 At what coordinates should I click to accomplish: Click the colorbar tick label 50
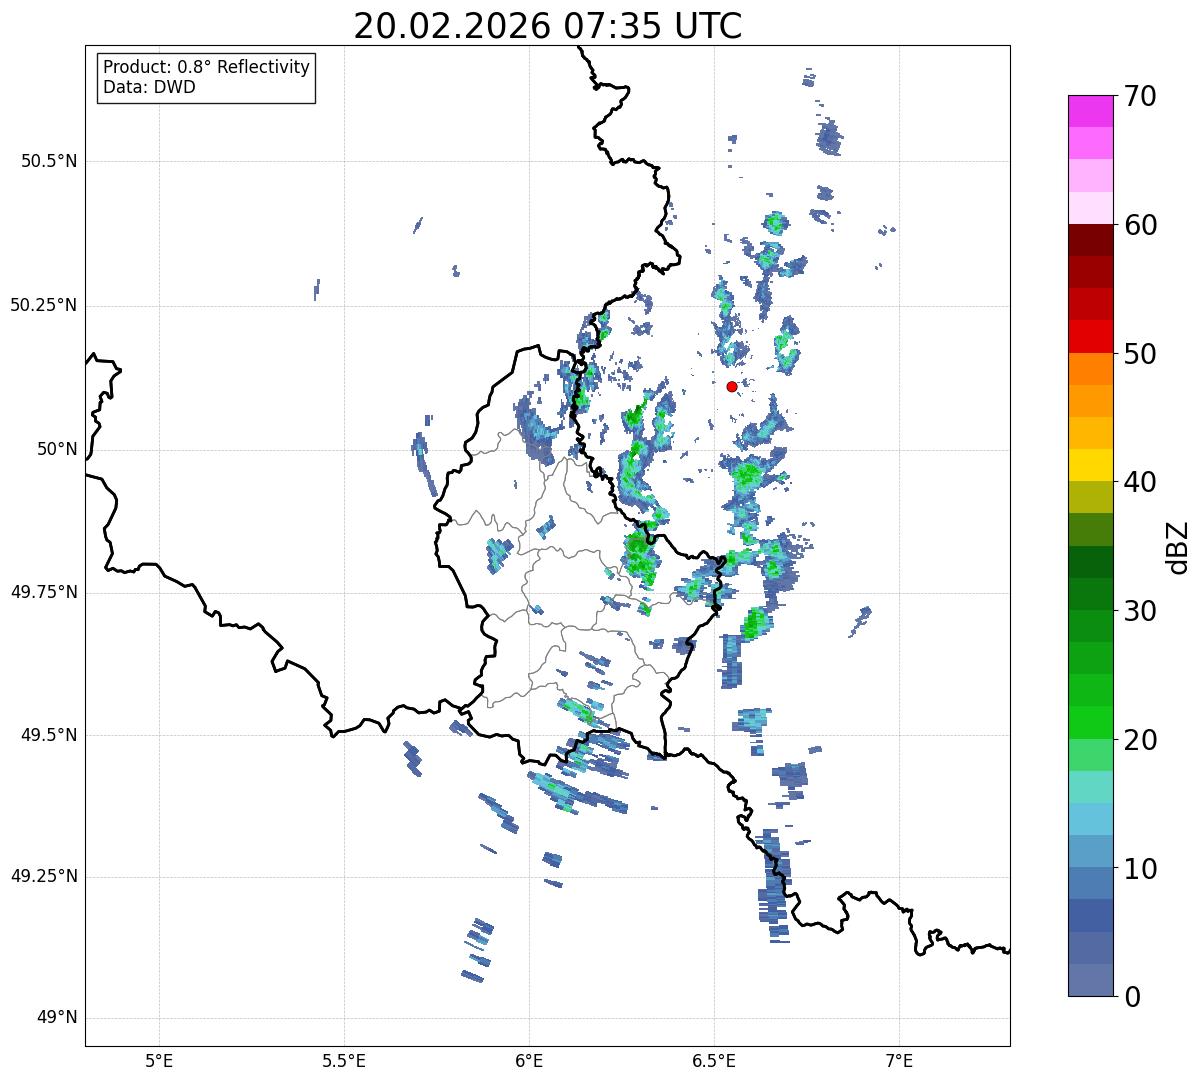click(1140, 354)
